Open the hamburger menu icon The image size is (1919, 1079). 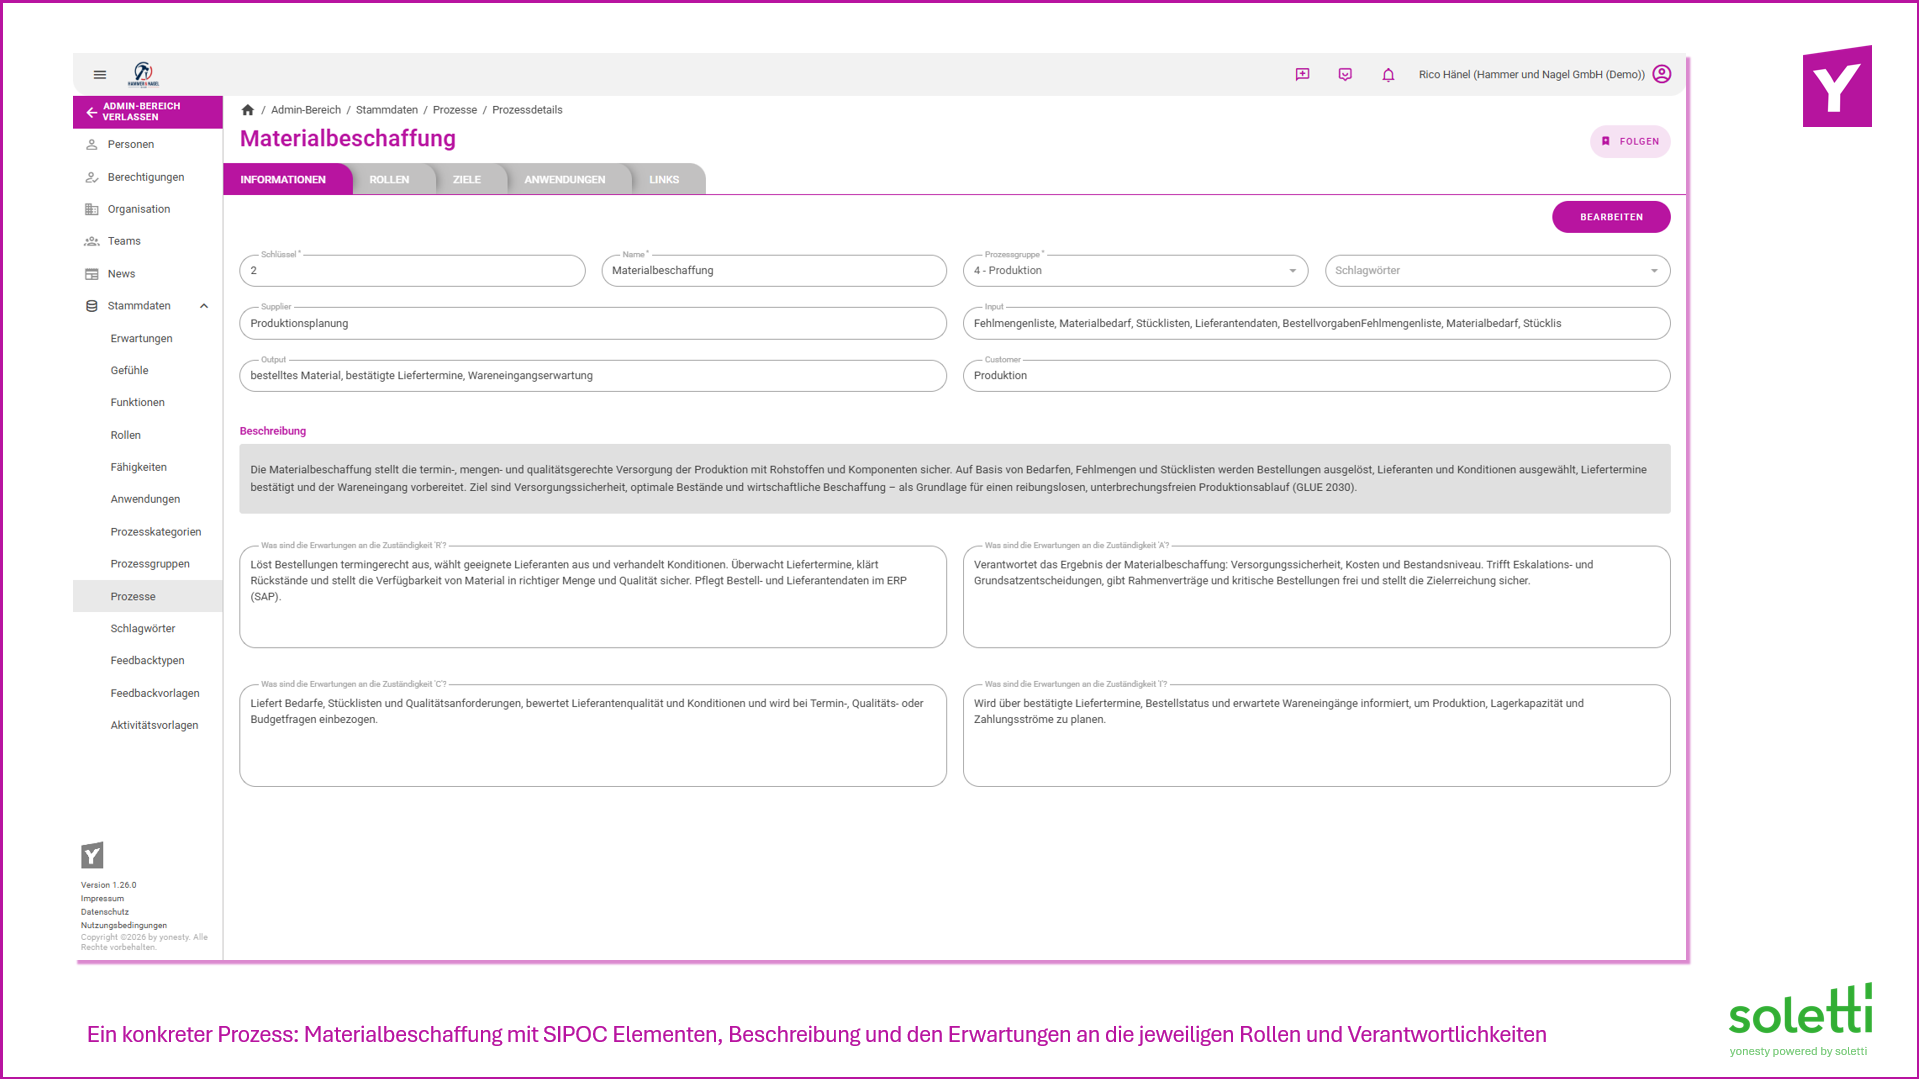[100, 75]
